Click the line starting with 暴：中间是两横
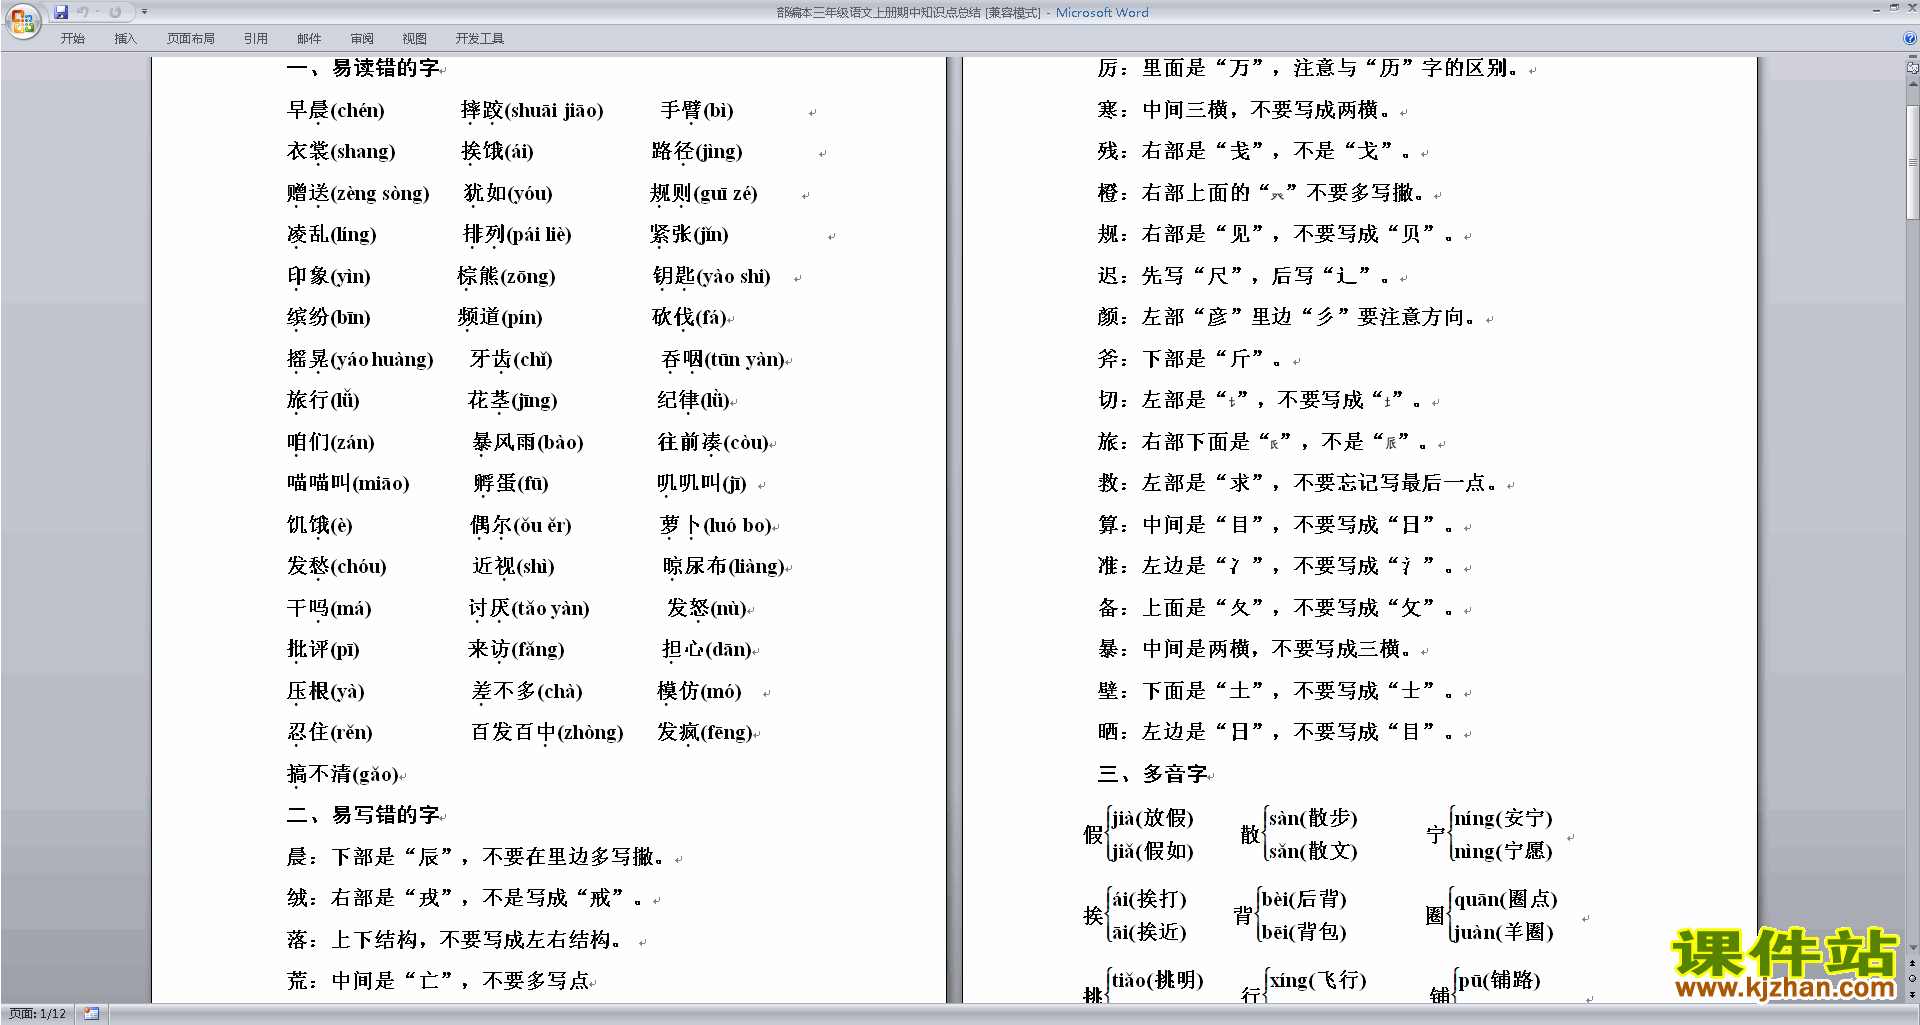This screenshot has width=1920, height=1025. coord(1255,649)
